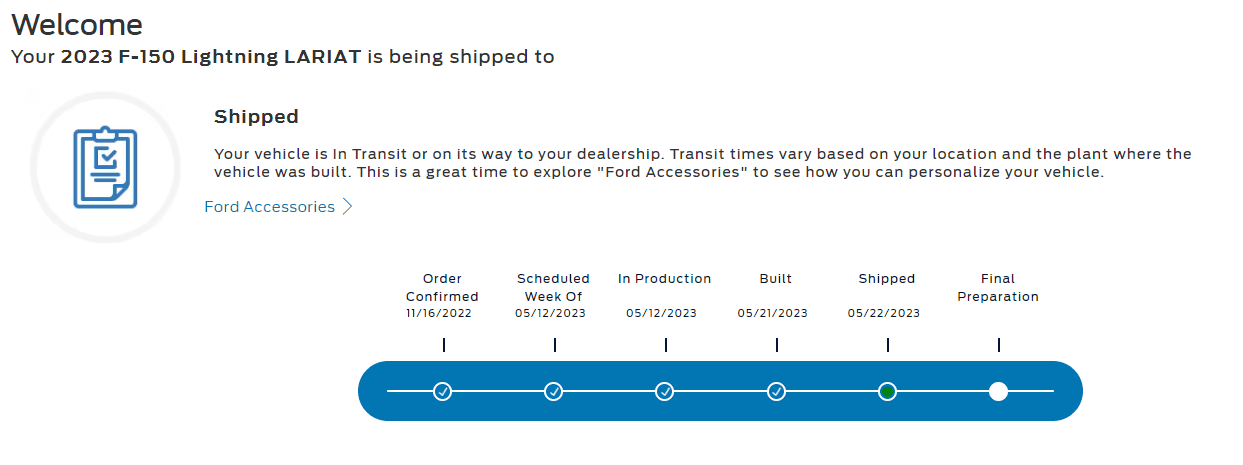Select the Order Confirmed step label
1243x465 pixels.
coord(442,288)
